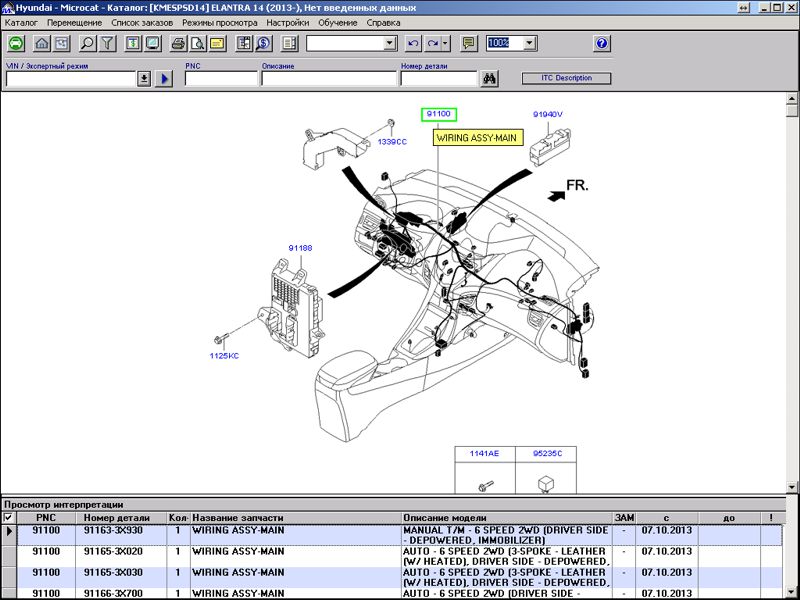Click the vertical scrollbar down arrow

(792, 487)
